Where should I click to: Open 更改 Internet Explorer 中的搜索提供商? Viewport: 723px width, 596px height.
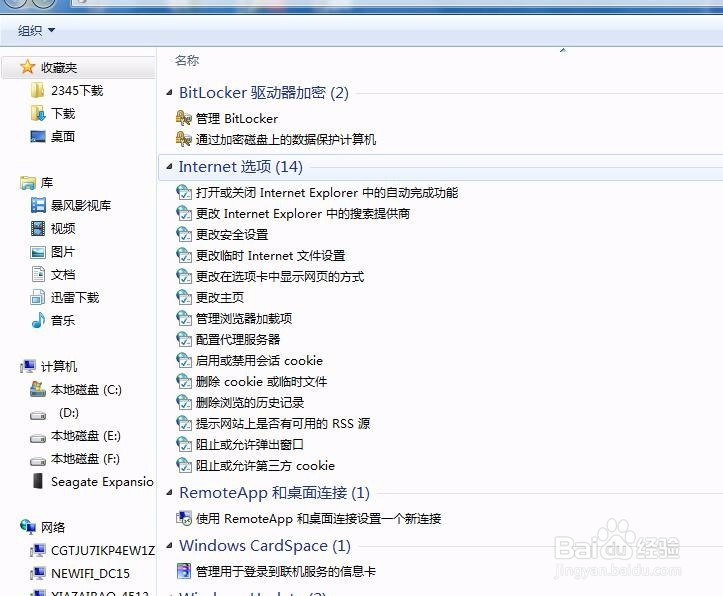(303, 214)
